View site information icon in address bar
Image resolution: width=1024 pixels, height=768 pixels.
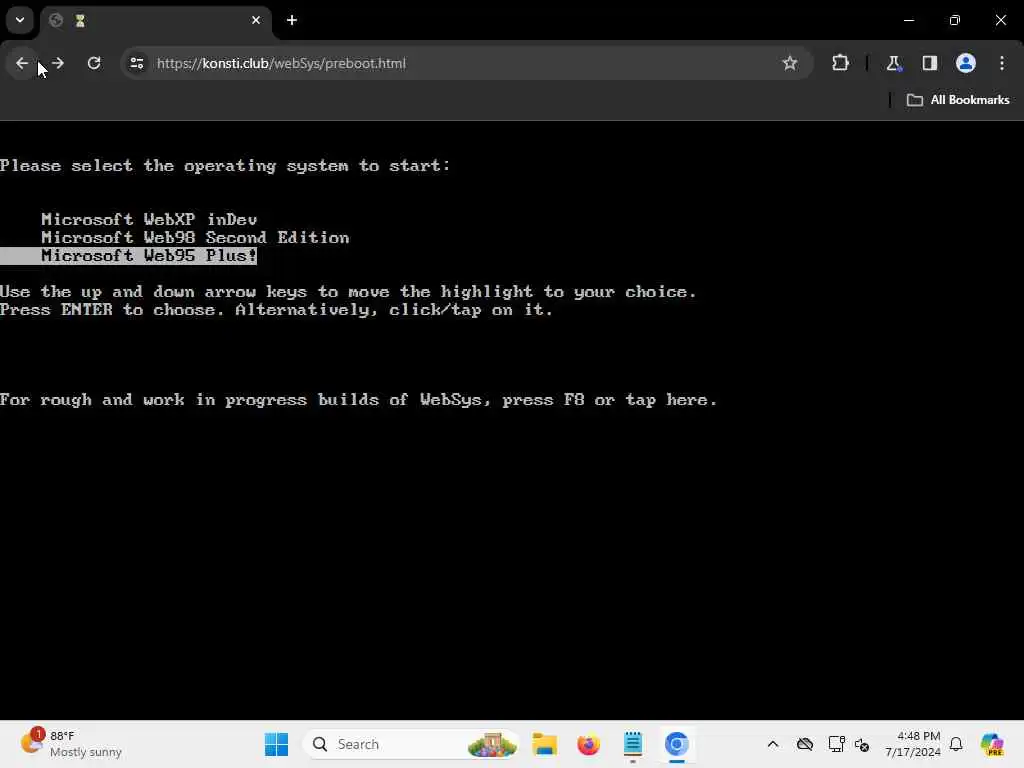(x=137, y=63)
